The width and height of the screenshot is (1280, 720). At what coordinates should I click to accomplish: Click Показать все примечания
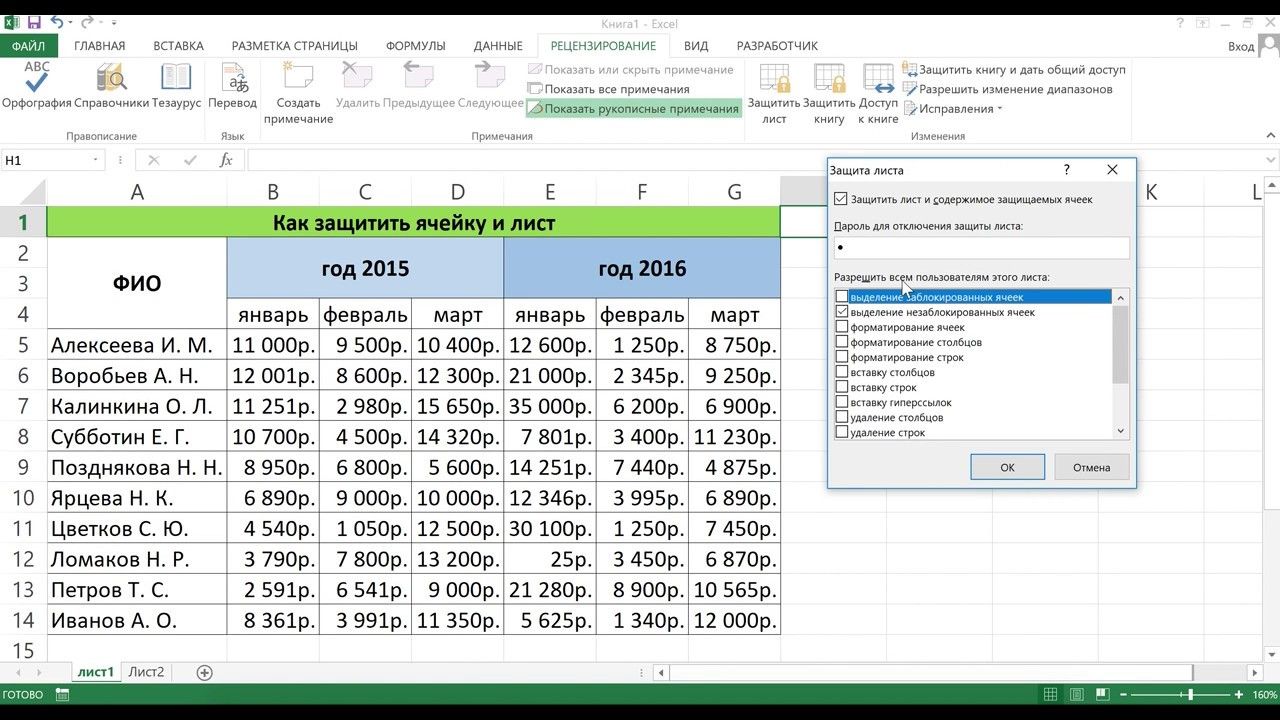pos(609,89)
